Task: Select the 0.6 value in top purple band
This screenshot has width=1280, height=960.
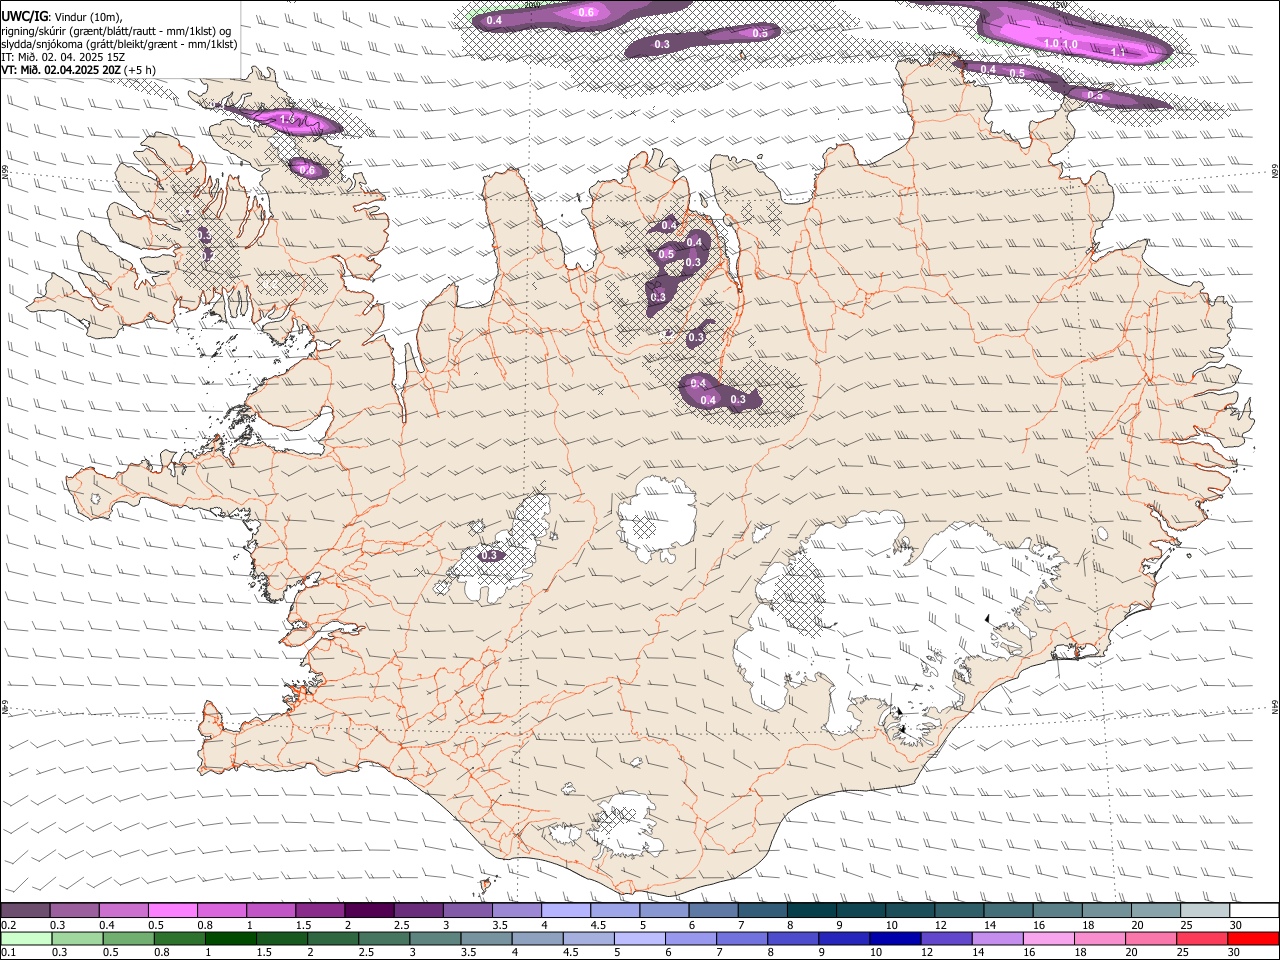Action: [587, 12]
